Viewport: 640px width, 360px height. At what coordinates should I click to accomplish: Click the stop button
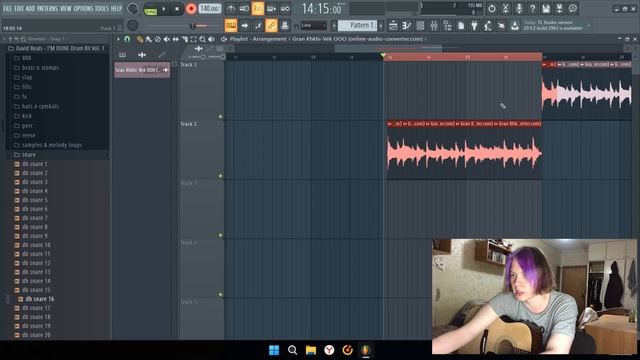point(177,9)
